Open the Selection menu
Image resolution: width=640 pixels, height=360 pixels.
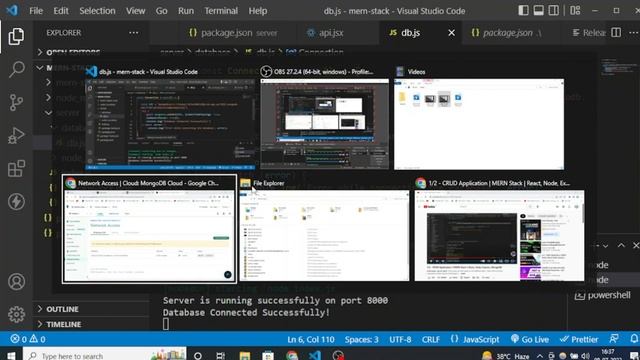tap(97, 11)
